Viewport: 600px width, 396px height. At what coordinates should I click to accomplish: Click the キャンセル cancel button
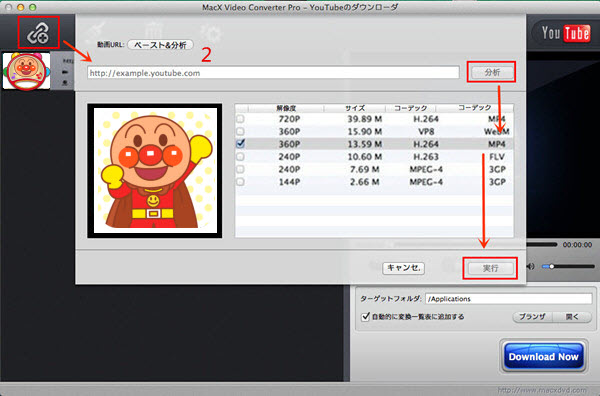(404, 268)
